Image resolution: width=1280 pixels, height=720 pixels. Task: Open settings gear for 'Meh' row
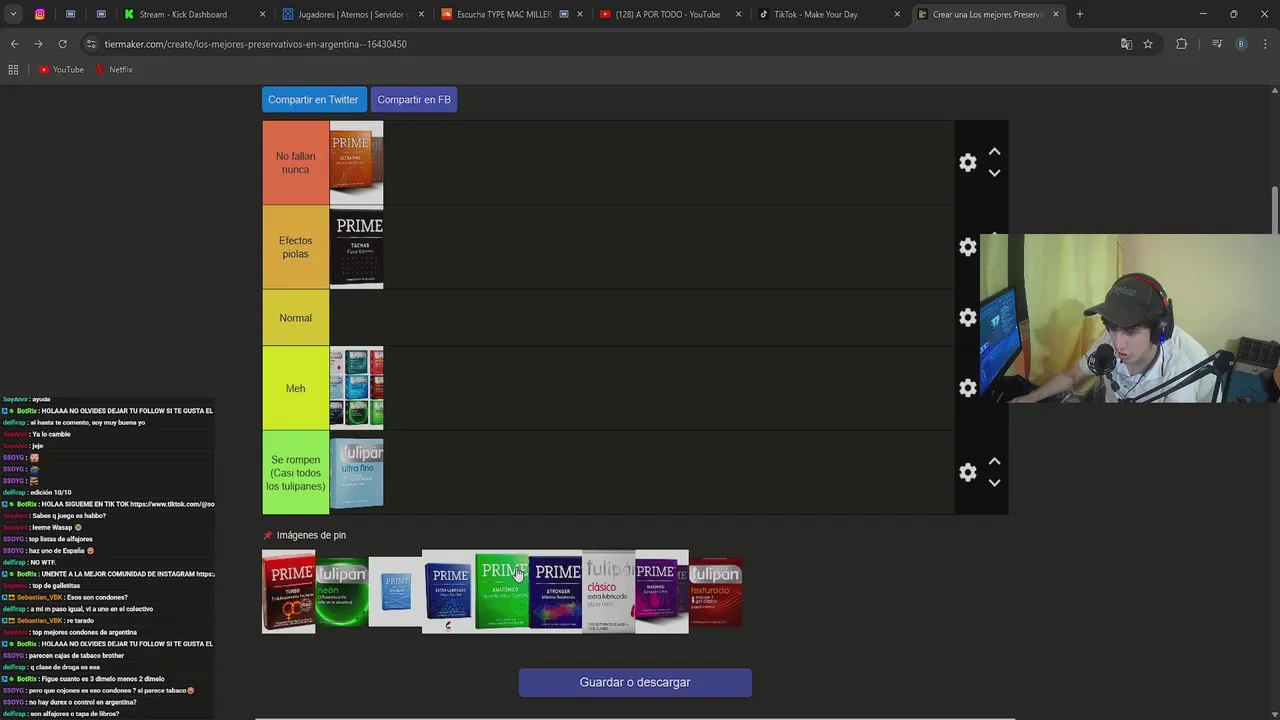click(x=967, y=388)
